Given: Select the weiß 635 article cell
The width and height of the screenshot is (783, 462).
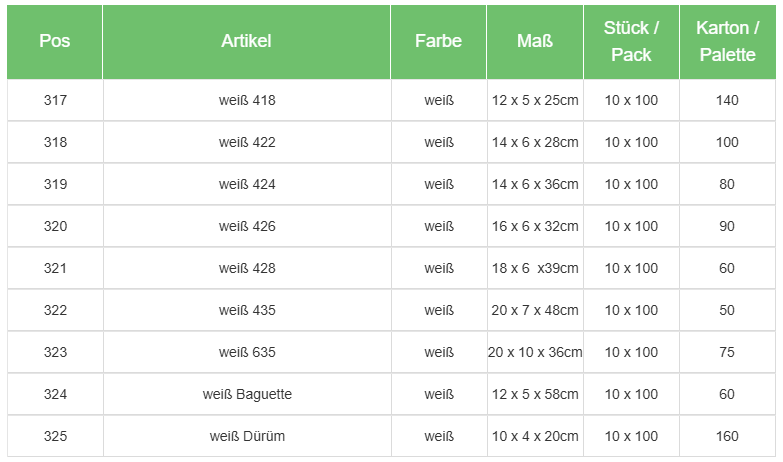Looking at the screenshot, I should coord(247,352).
